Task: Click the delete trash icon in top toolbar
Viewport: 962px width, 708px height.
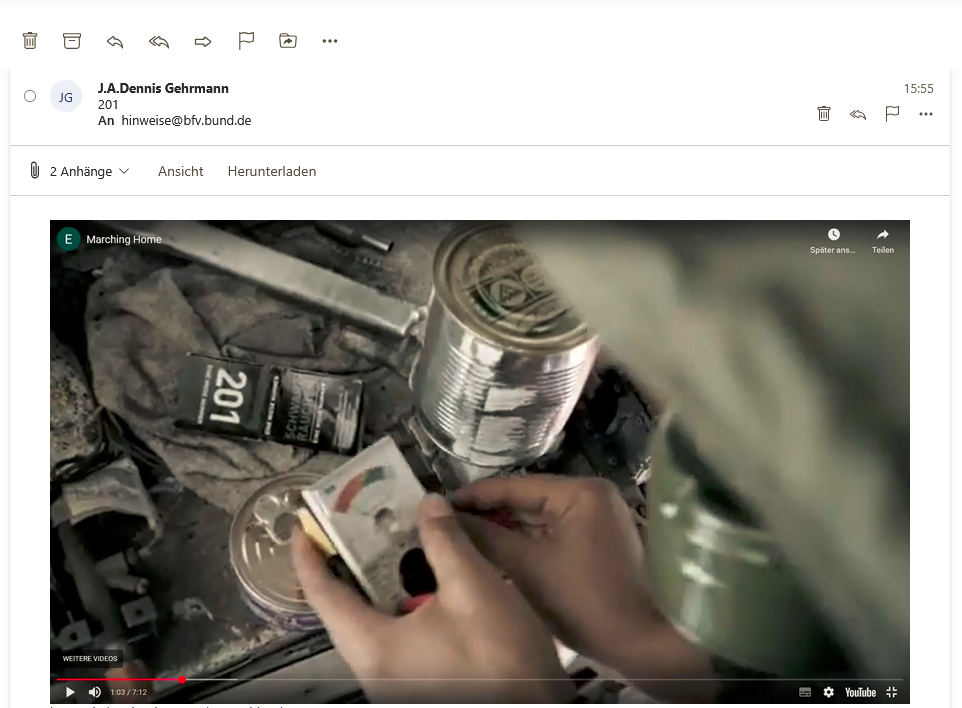Action: coord(30,41)
